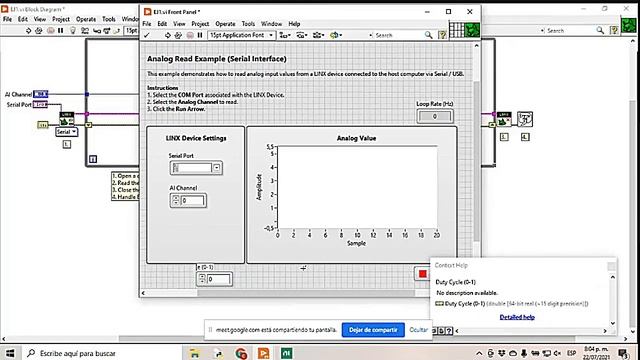Open Window menu in Front Panel
640x360 pixels.
[x=271, y=24]
